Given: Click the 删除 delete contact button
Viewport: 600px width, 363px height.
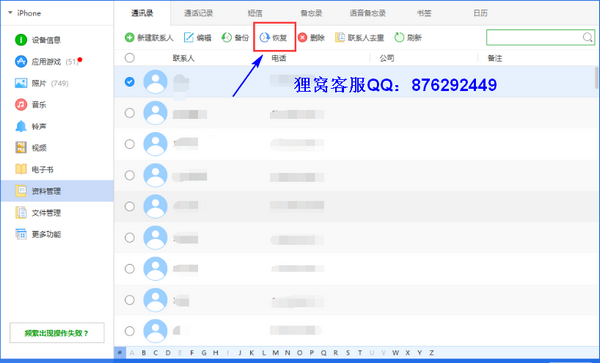Looking at the screenshot, I should click(311, 37).
